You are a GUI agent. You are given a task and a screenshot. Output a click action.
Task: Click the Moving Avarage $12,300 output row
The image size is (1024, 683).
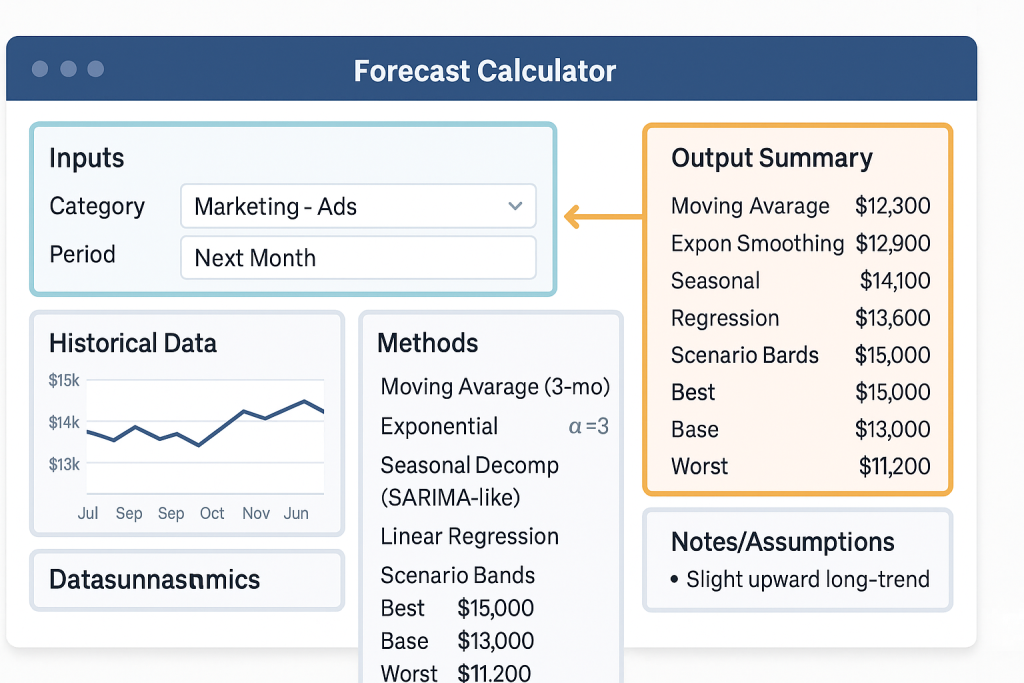tap(800, 206)
